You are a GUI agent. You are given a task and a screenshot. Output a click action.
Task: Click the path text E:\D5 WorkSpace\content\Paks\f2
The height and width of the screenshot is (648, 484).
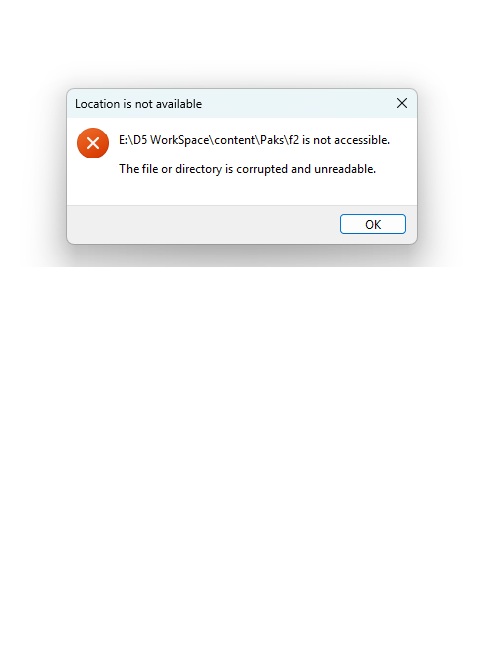(x=209, y=140)
